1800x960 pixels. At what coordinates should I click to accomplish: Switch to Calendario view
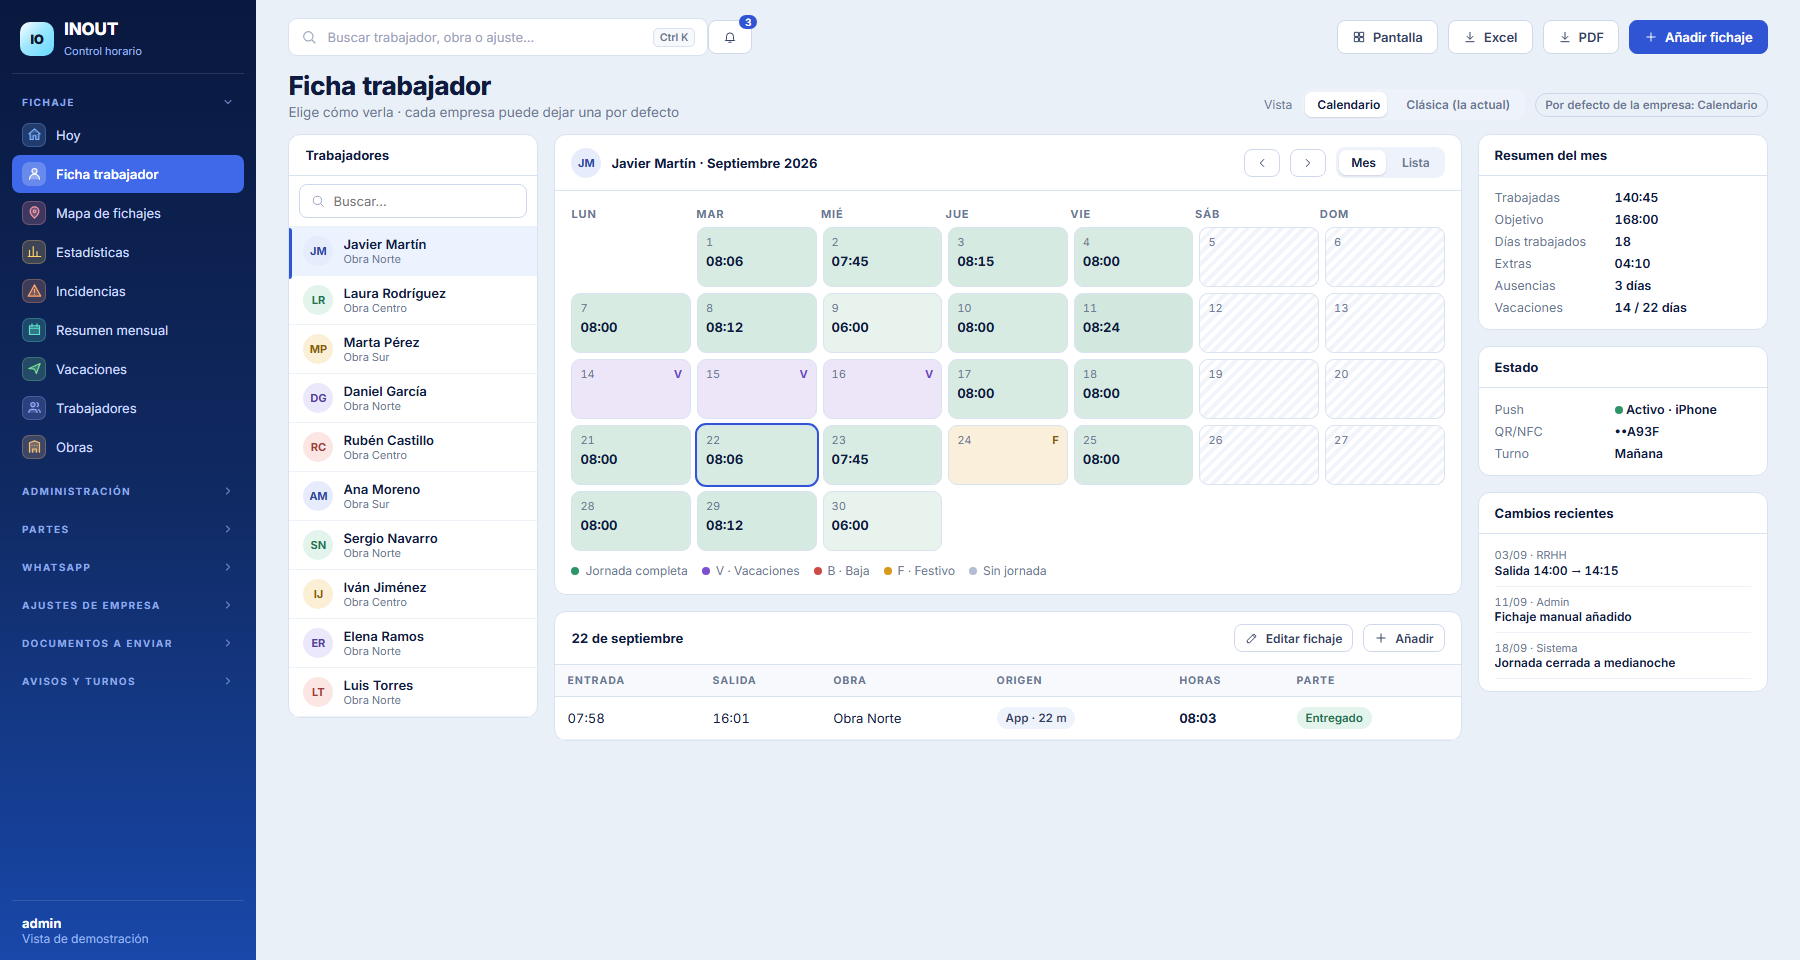pos(1348,105)
